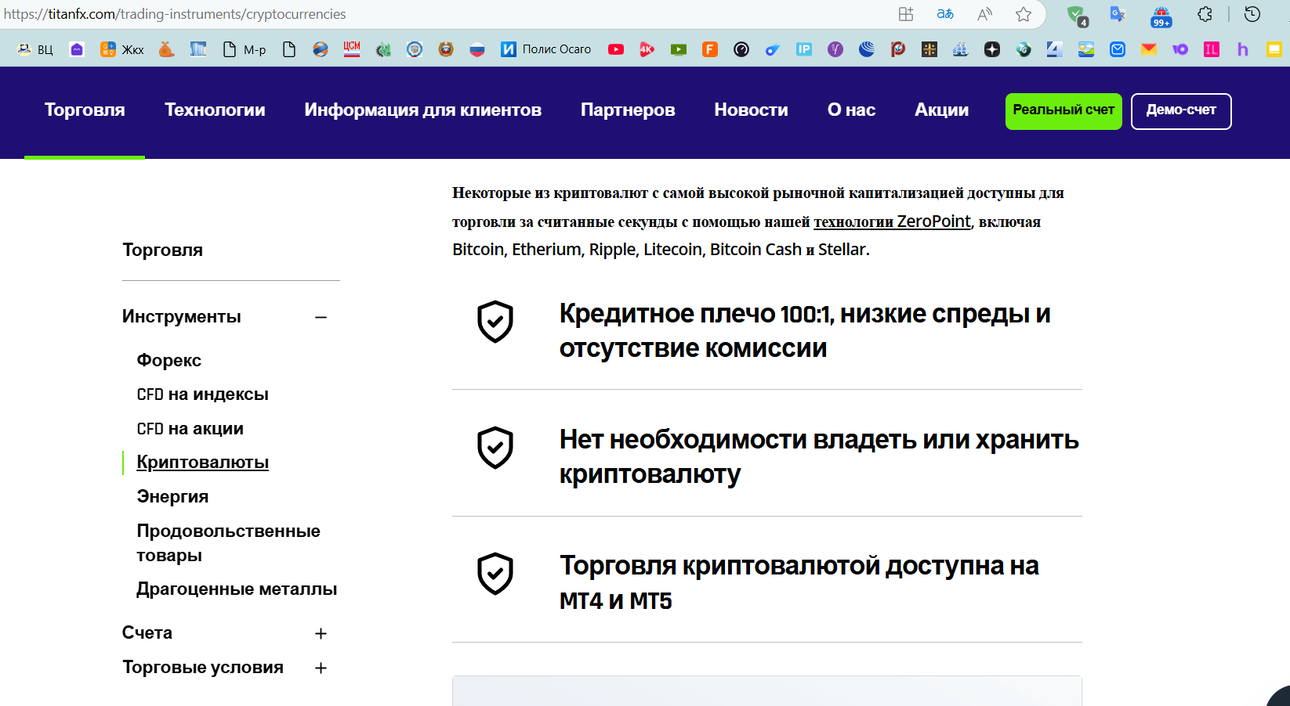Click the split screen/apps icon in address bar
The image size is (1290, 706).
pyautogui.click(x=906, y=14)
